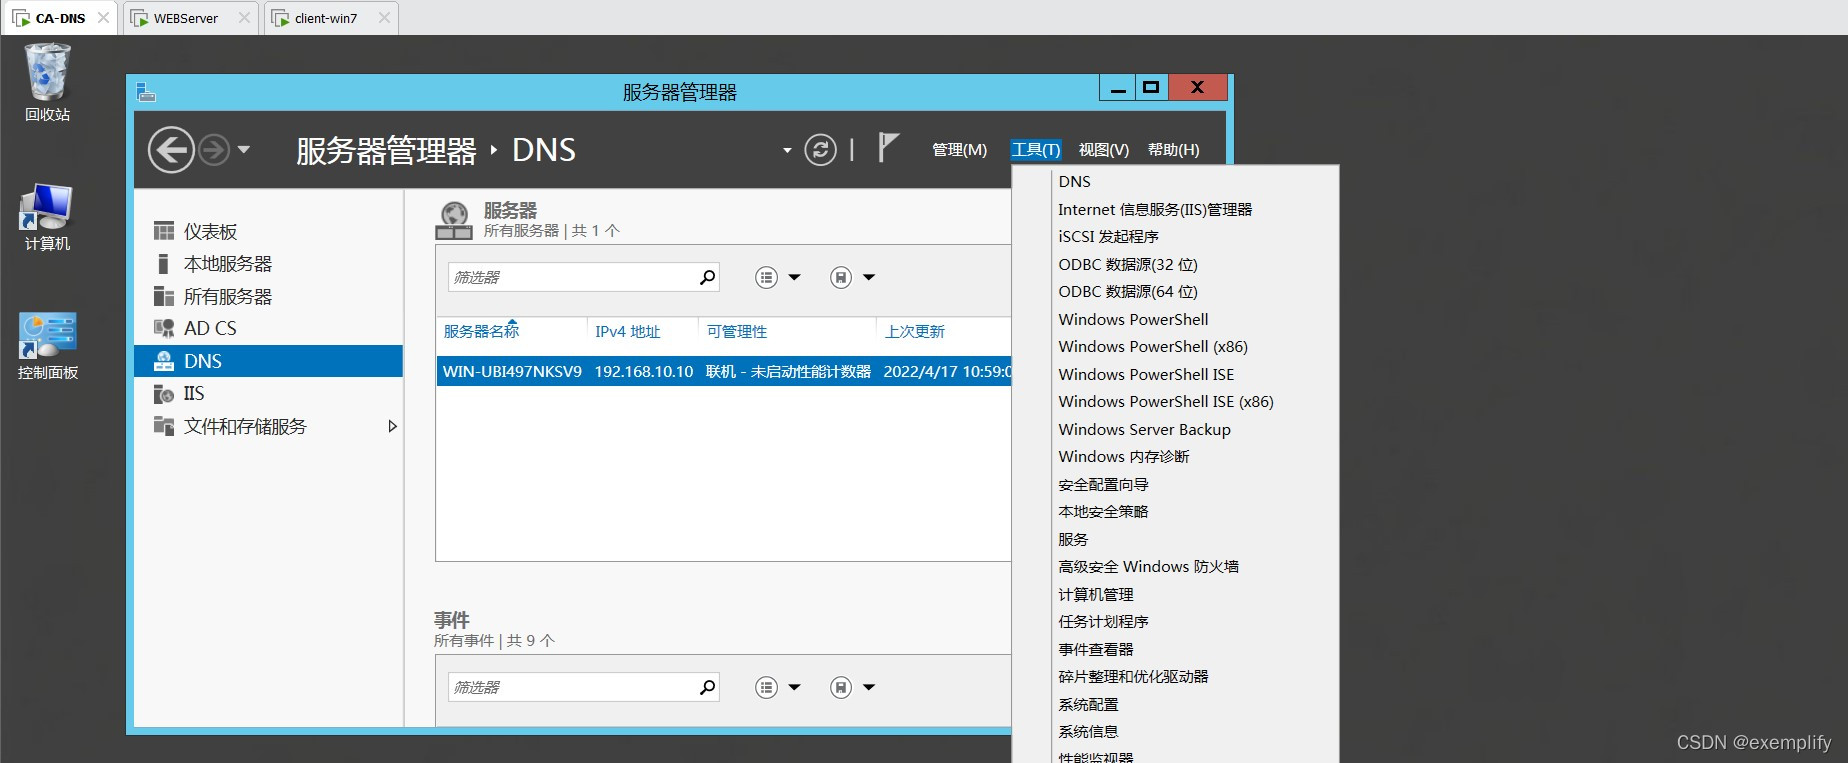Click search magnifier in events filter
The width and height of the screenshot is (1848, 763).
(708, 687)
